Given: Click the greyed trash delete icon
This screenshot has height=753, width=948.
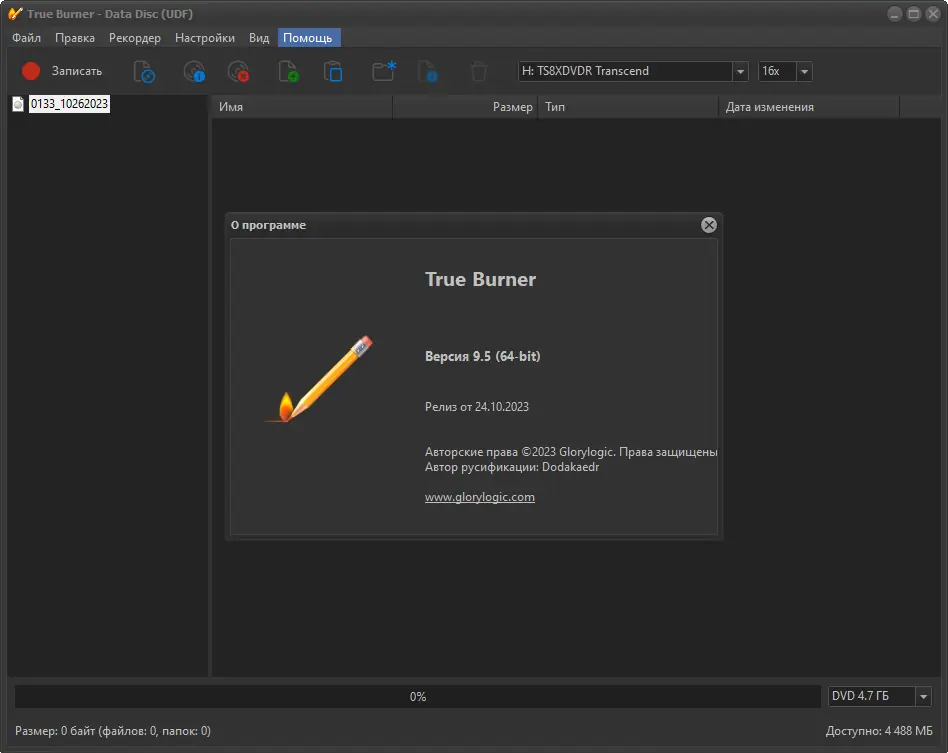Looking at the screenshot, I should click(479, 71).
